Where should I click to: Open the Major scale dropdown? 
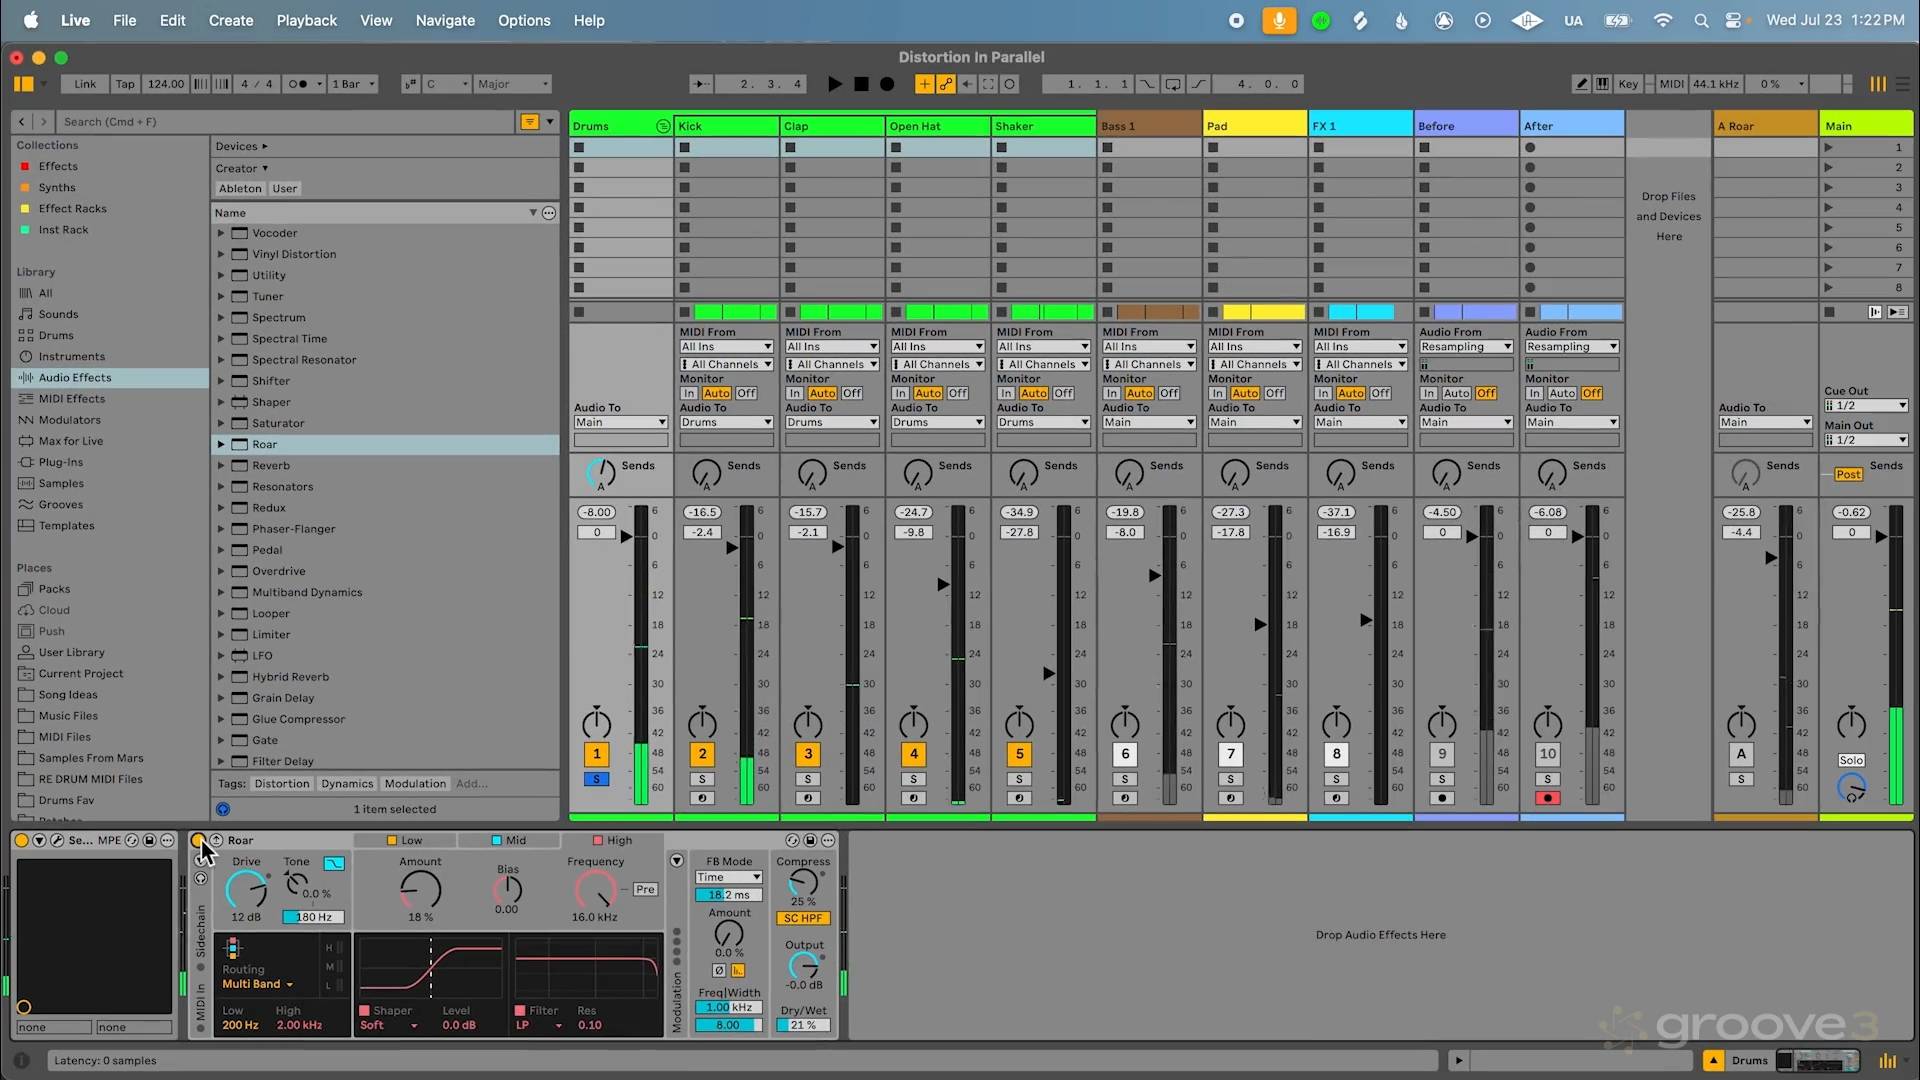(513, 84)
